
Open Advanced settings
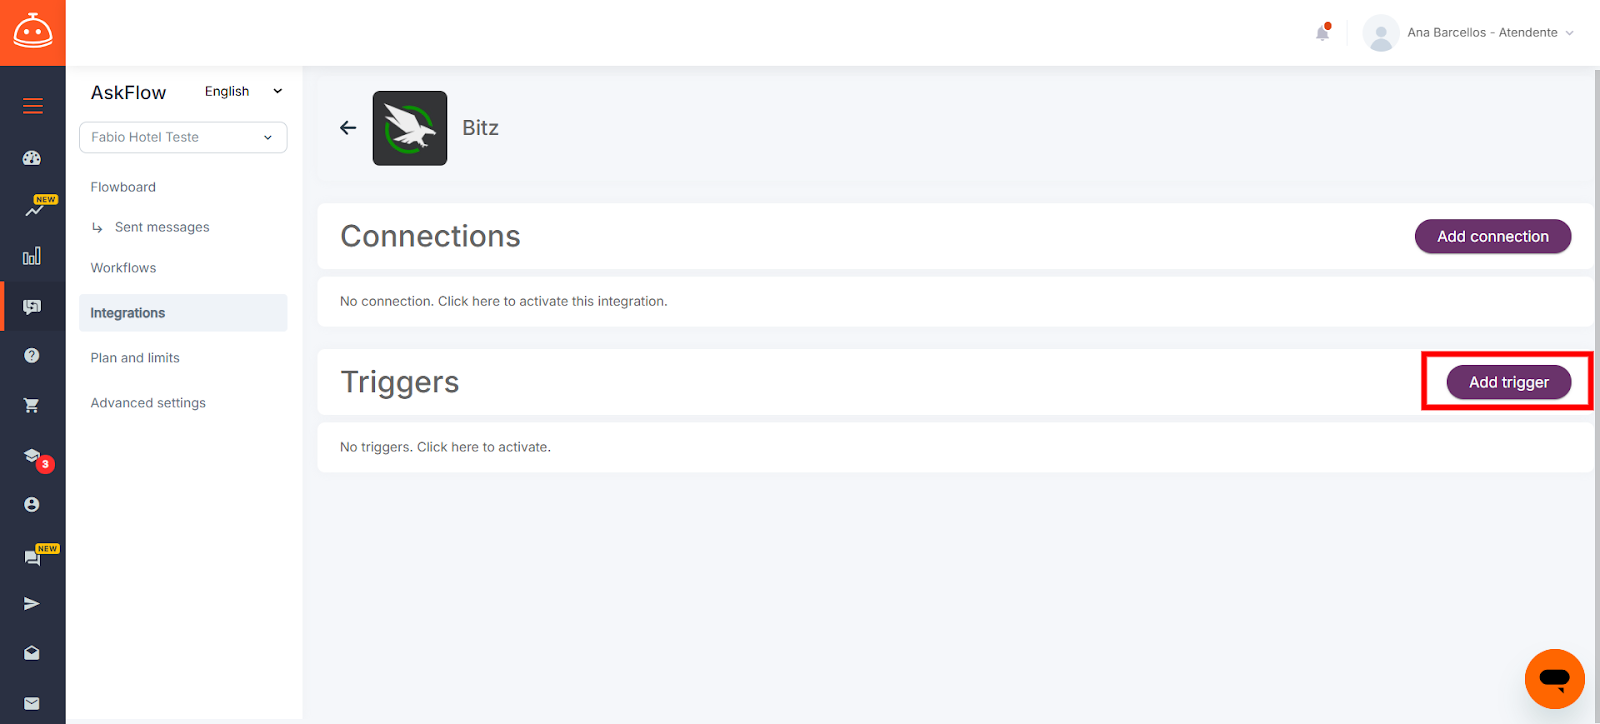[148, 403]
